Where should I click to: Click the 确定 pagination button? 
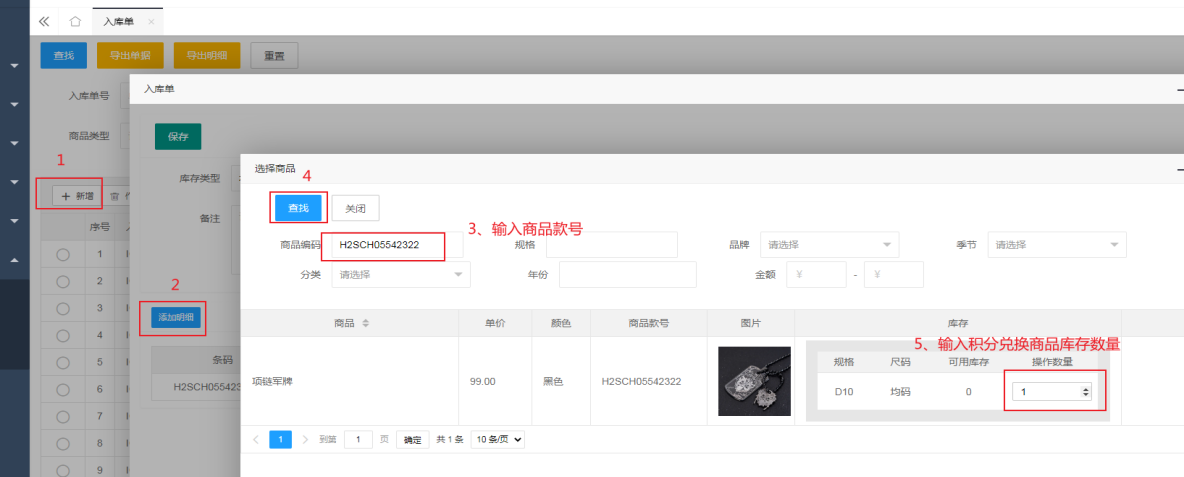pyautogui.click(x=412, y=439)
